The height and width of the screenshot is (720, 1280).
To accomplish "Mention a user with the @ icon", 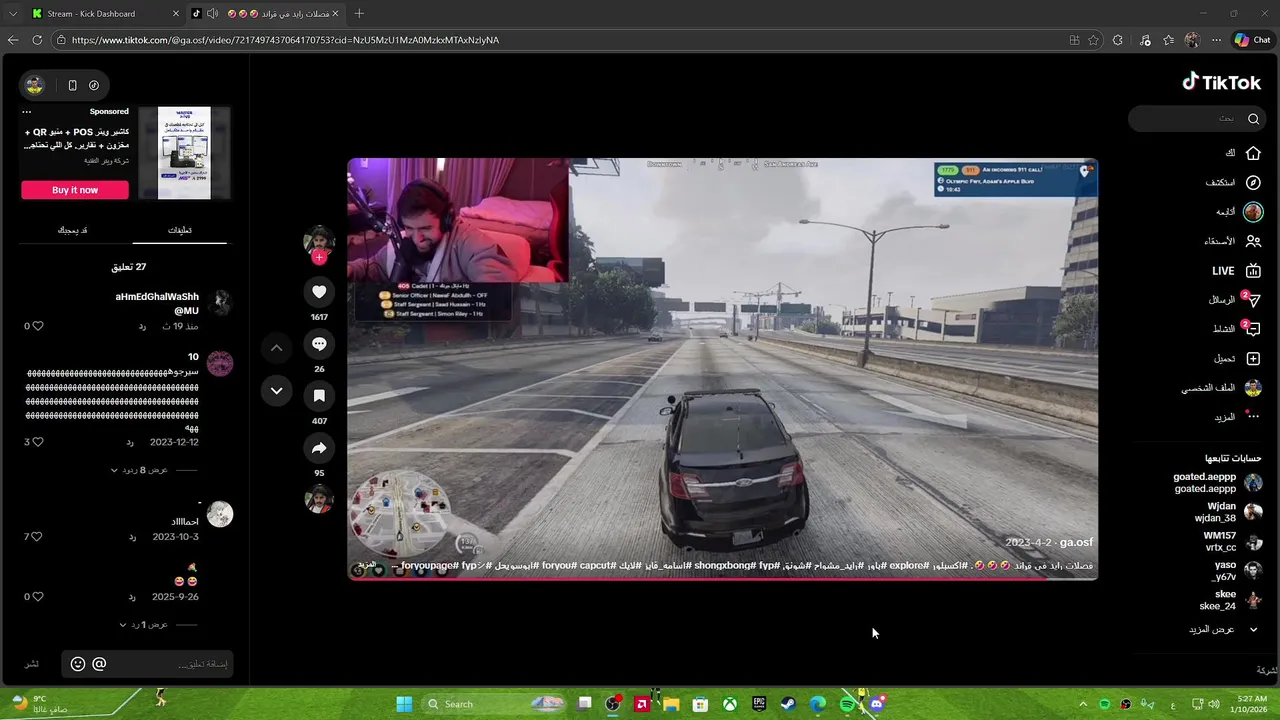I will tap(99, 664).
